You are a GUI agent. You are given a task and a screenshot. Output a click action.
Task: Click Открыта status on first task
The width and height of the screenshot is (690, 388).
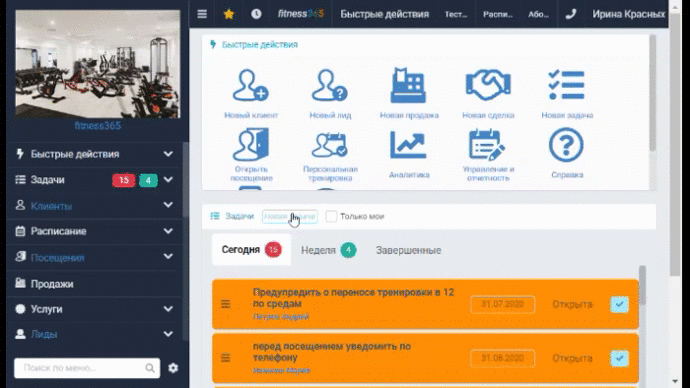coord(572,304)
